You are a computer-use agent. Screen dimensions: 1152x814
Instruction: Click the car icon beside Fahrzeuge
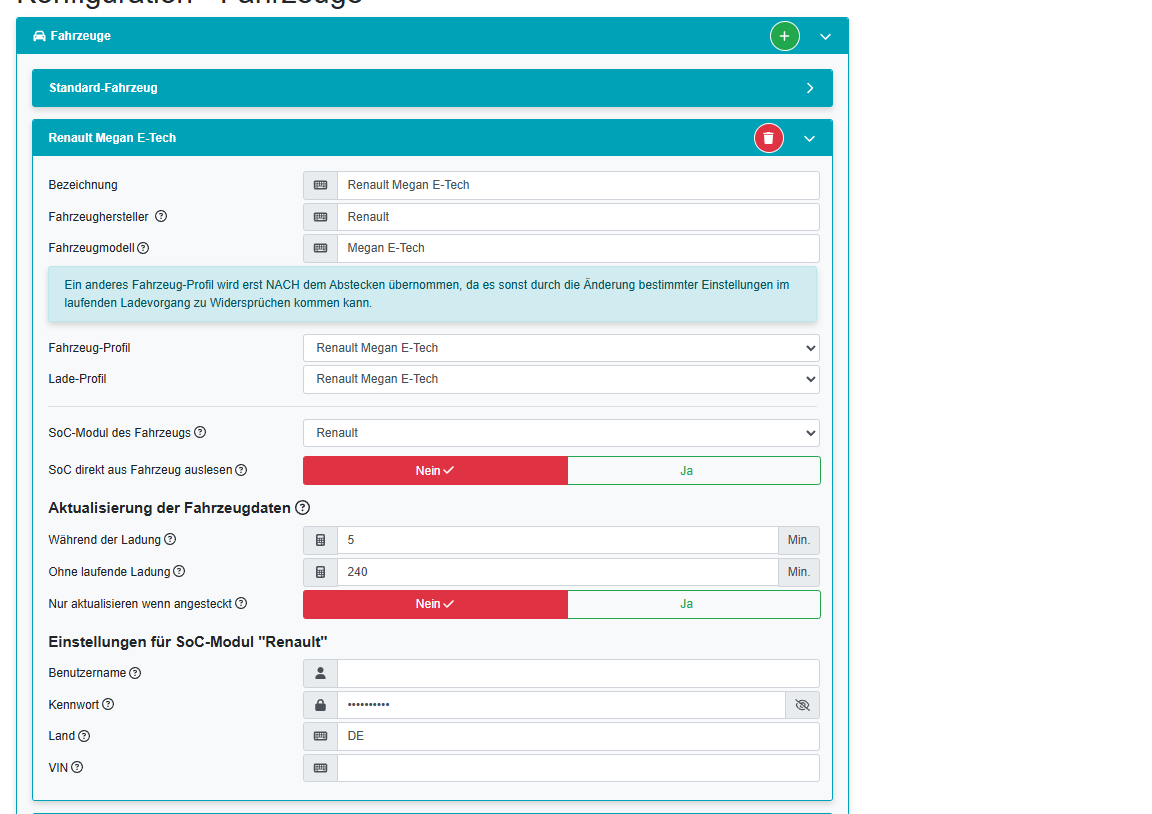[40, 36]
